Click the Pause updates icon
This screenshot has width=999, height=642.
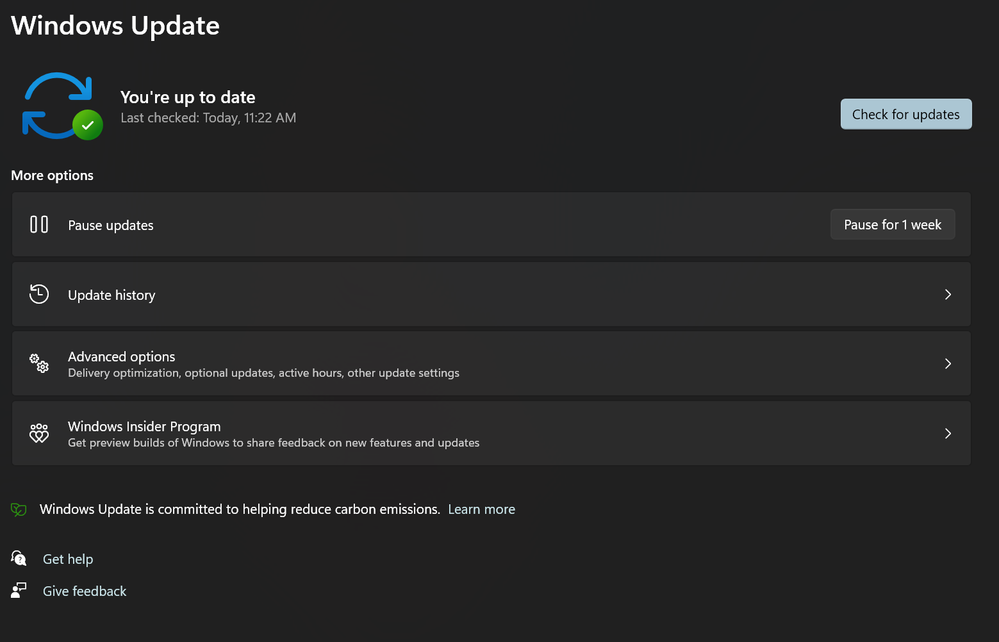(x=38, y=224)
